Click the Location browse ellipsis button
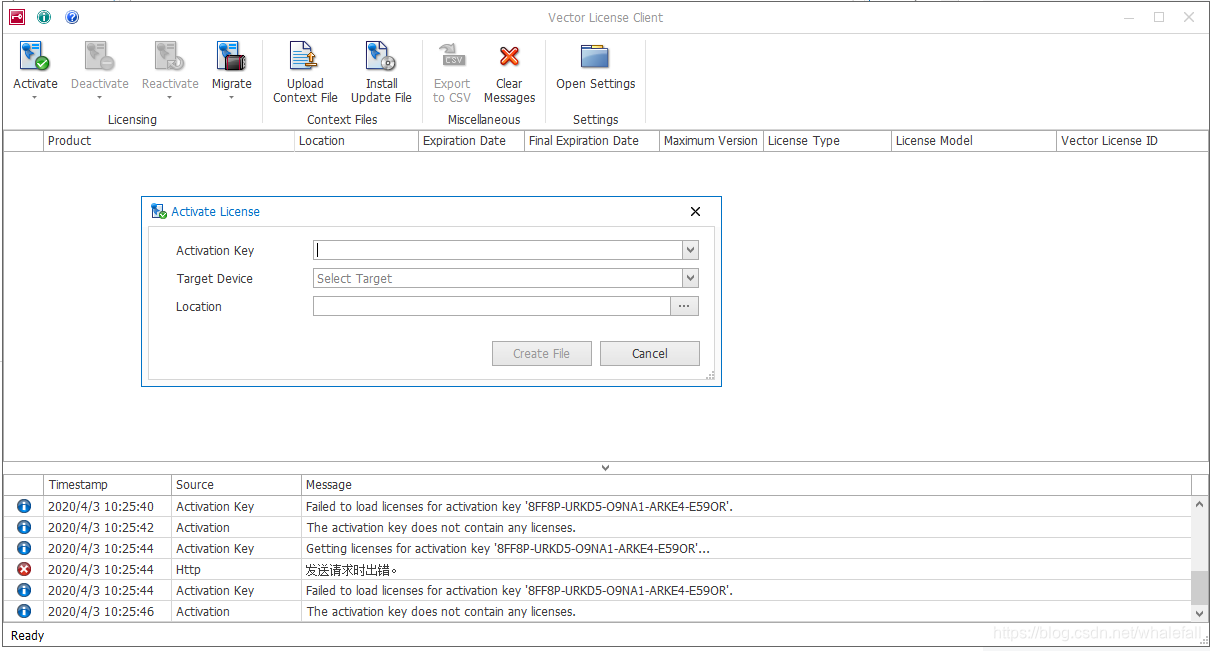1210x651 pixels. 684,306
